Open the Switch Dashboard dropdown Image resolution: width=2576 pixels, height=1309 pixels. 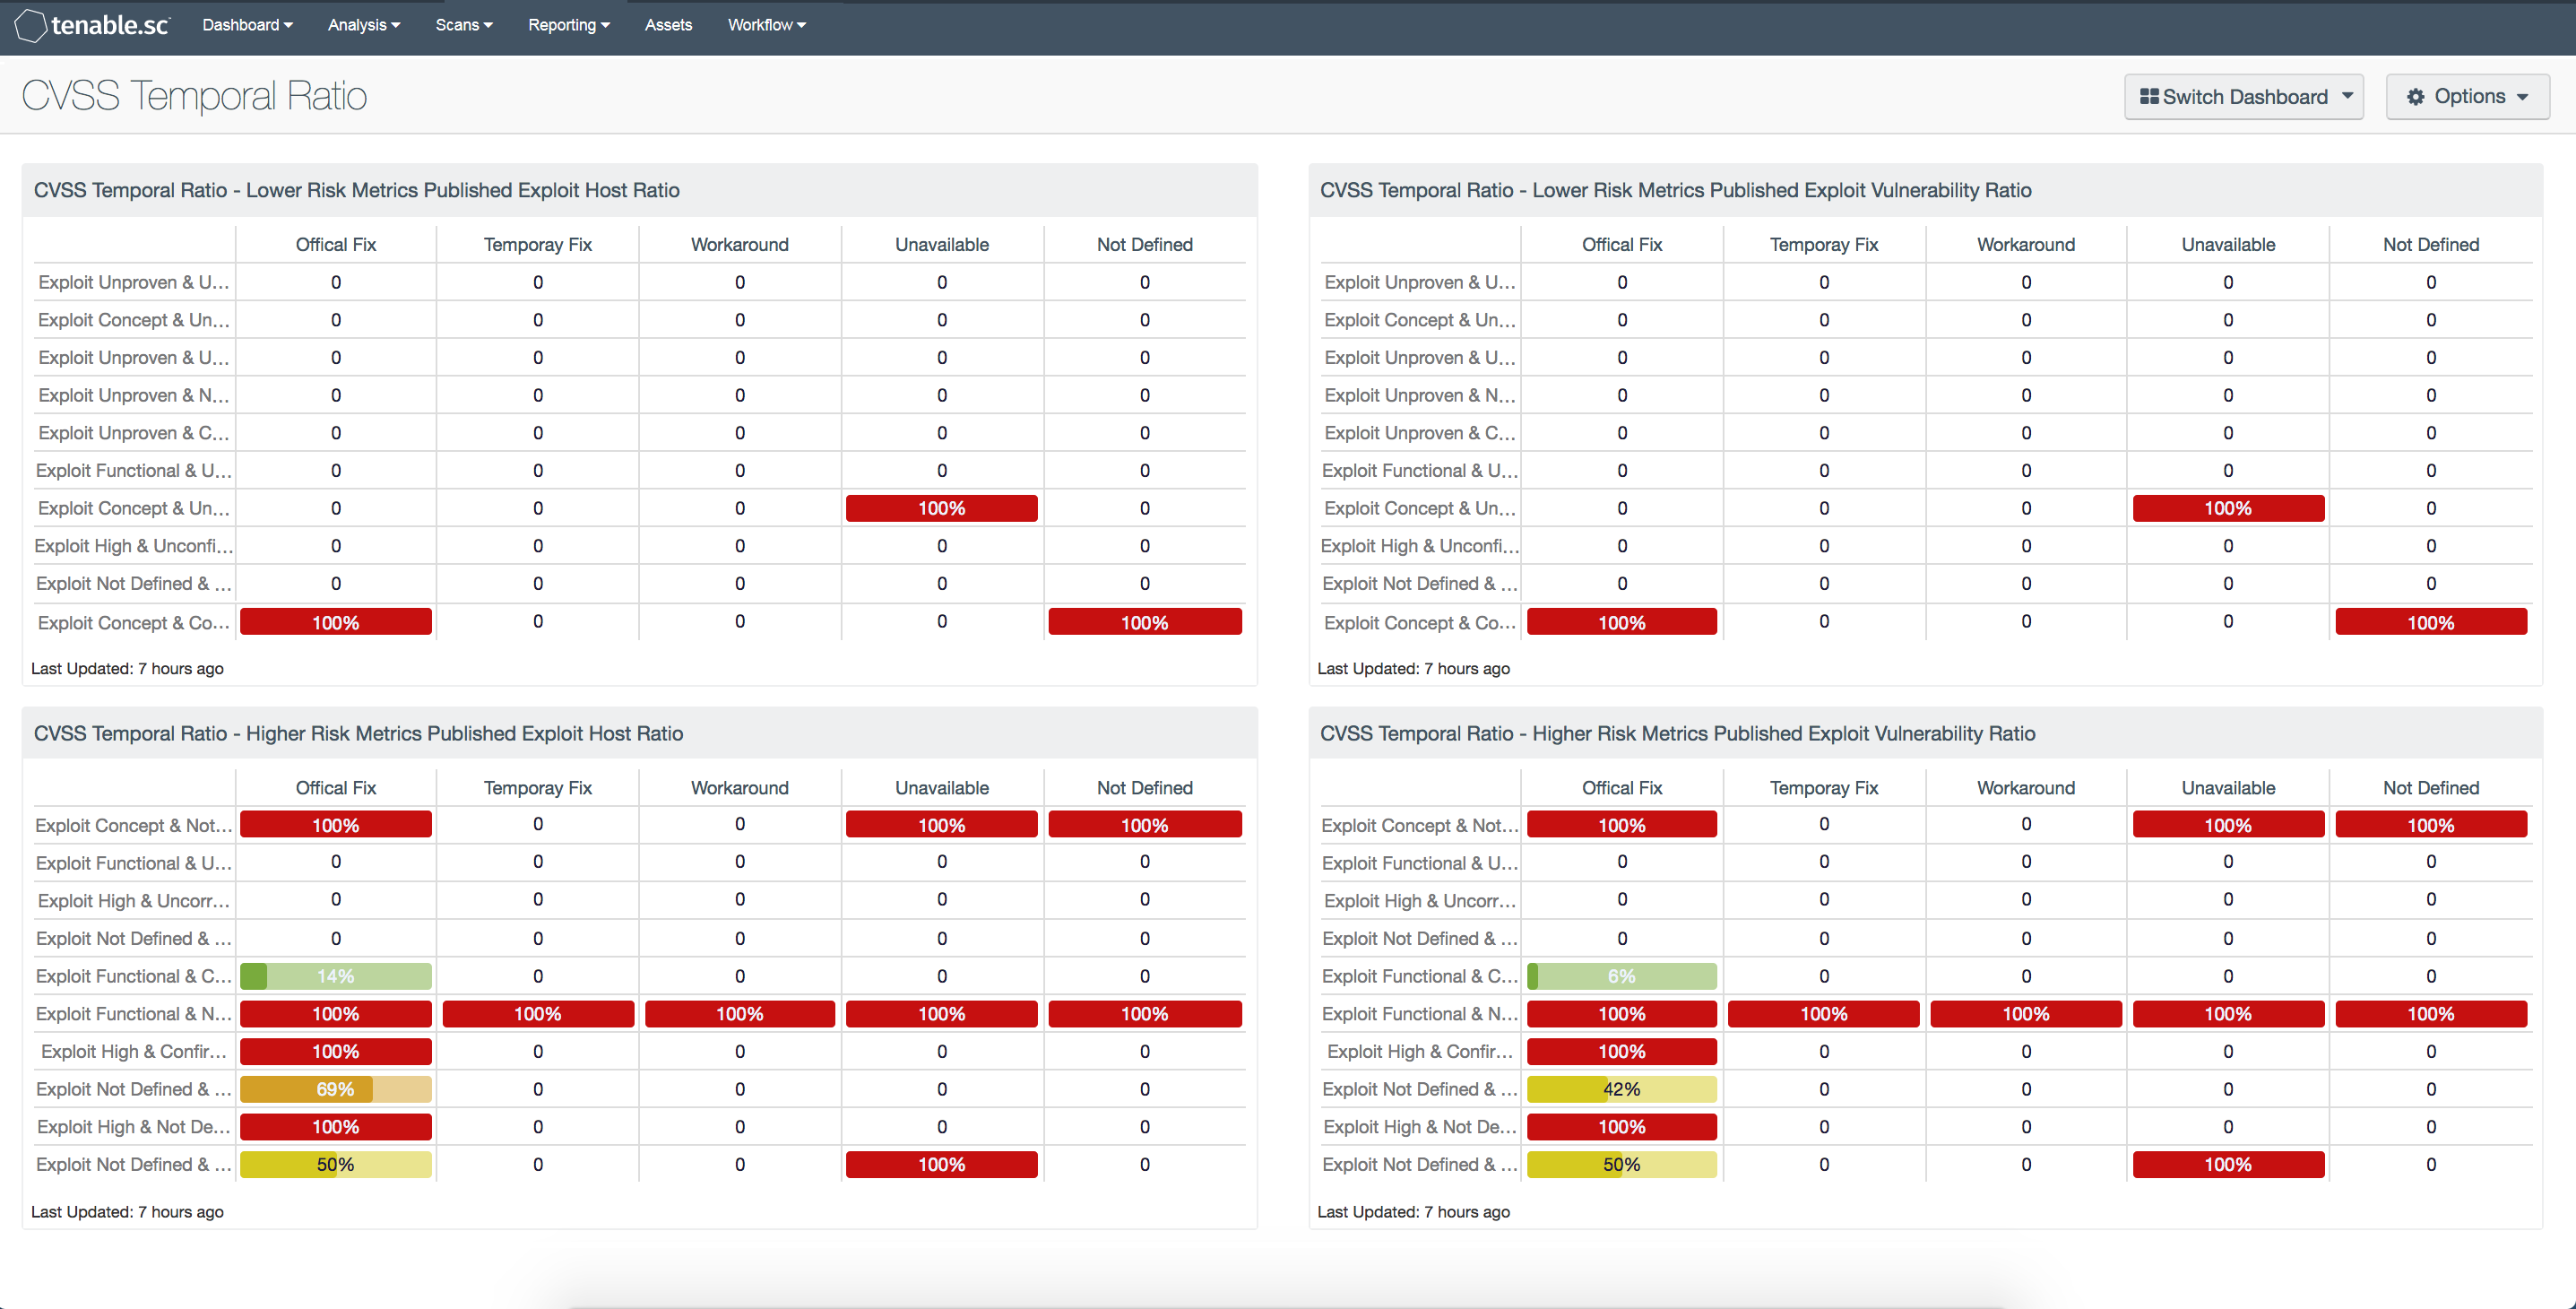pos(2243,97)
